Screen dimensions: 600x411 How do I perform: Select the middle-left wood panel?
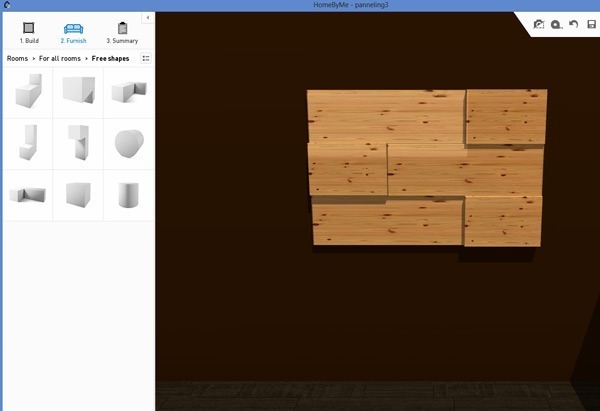pyautogui.click(x=347, y=169)
